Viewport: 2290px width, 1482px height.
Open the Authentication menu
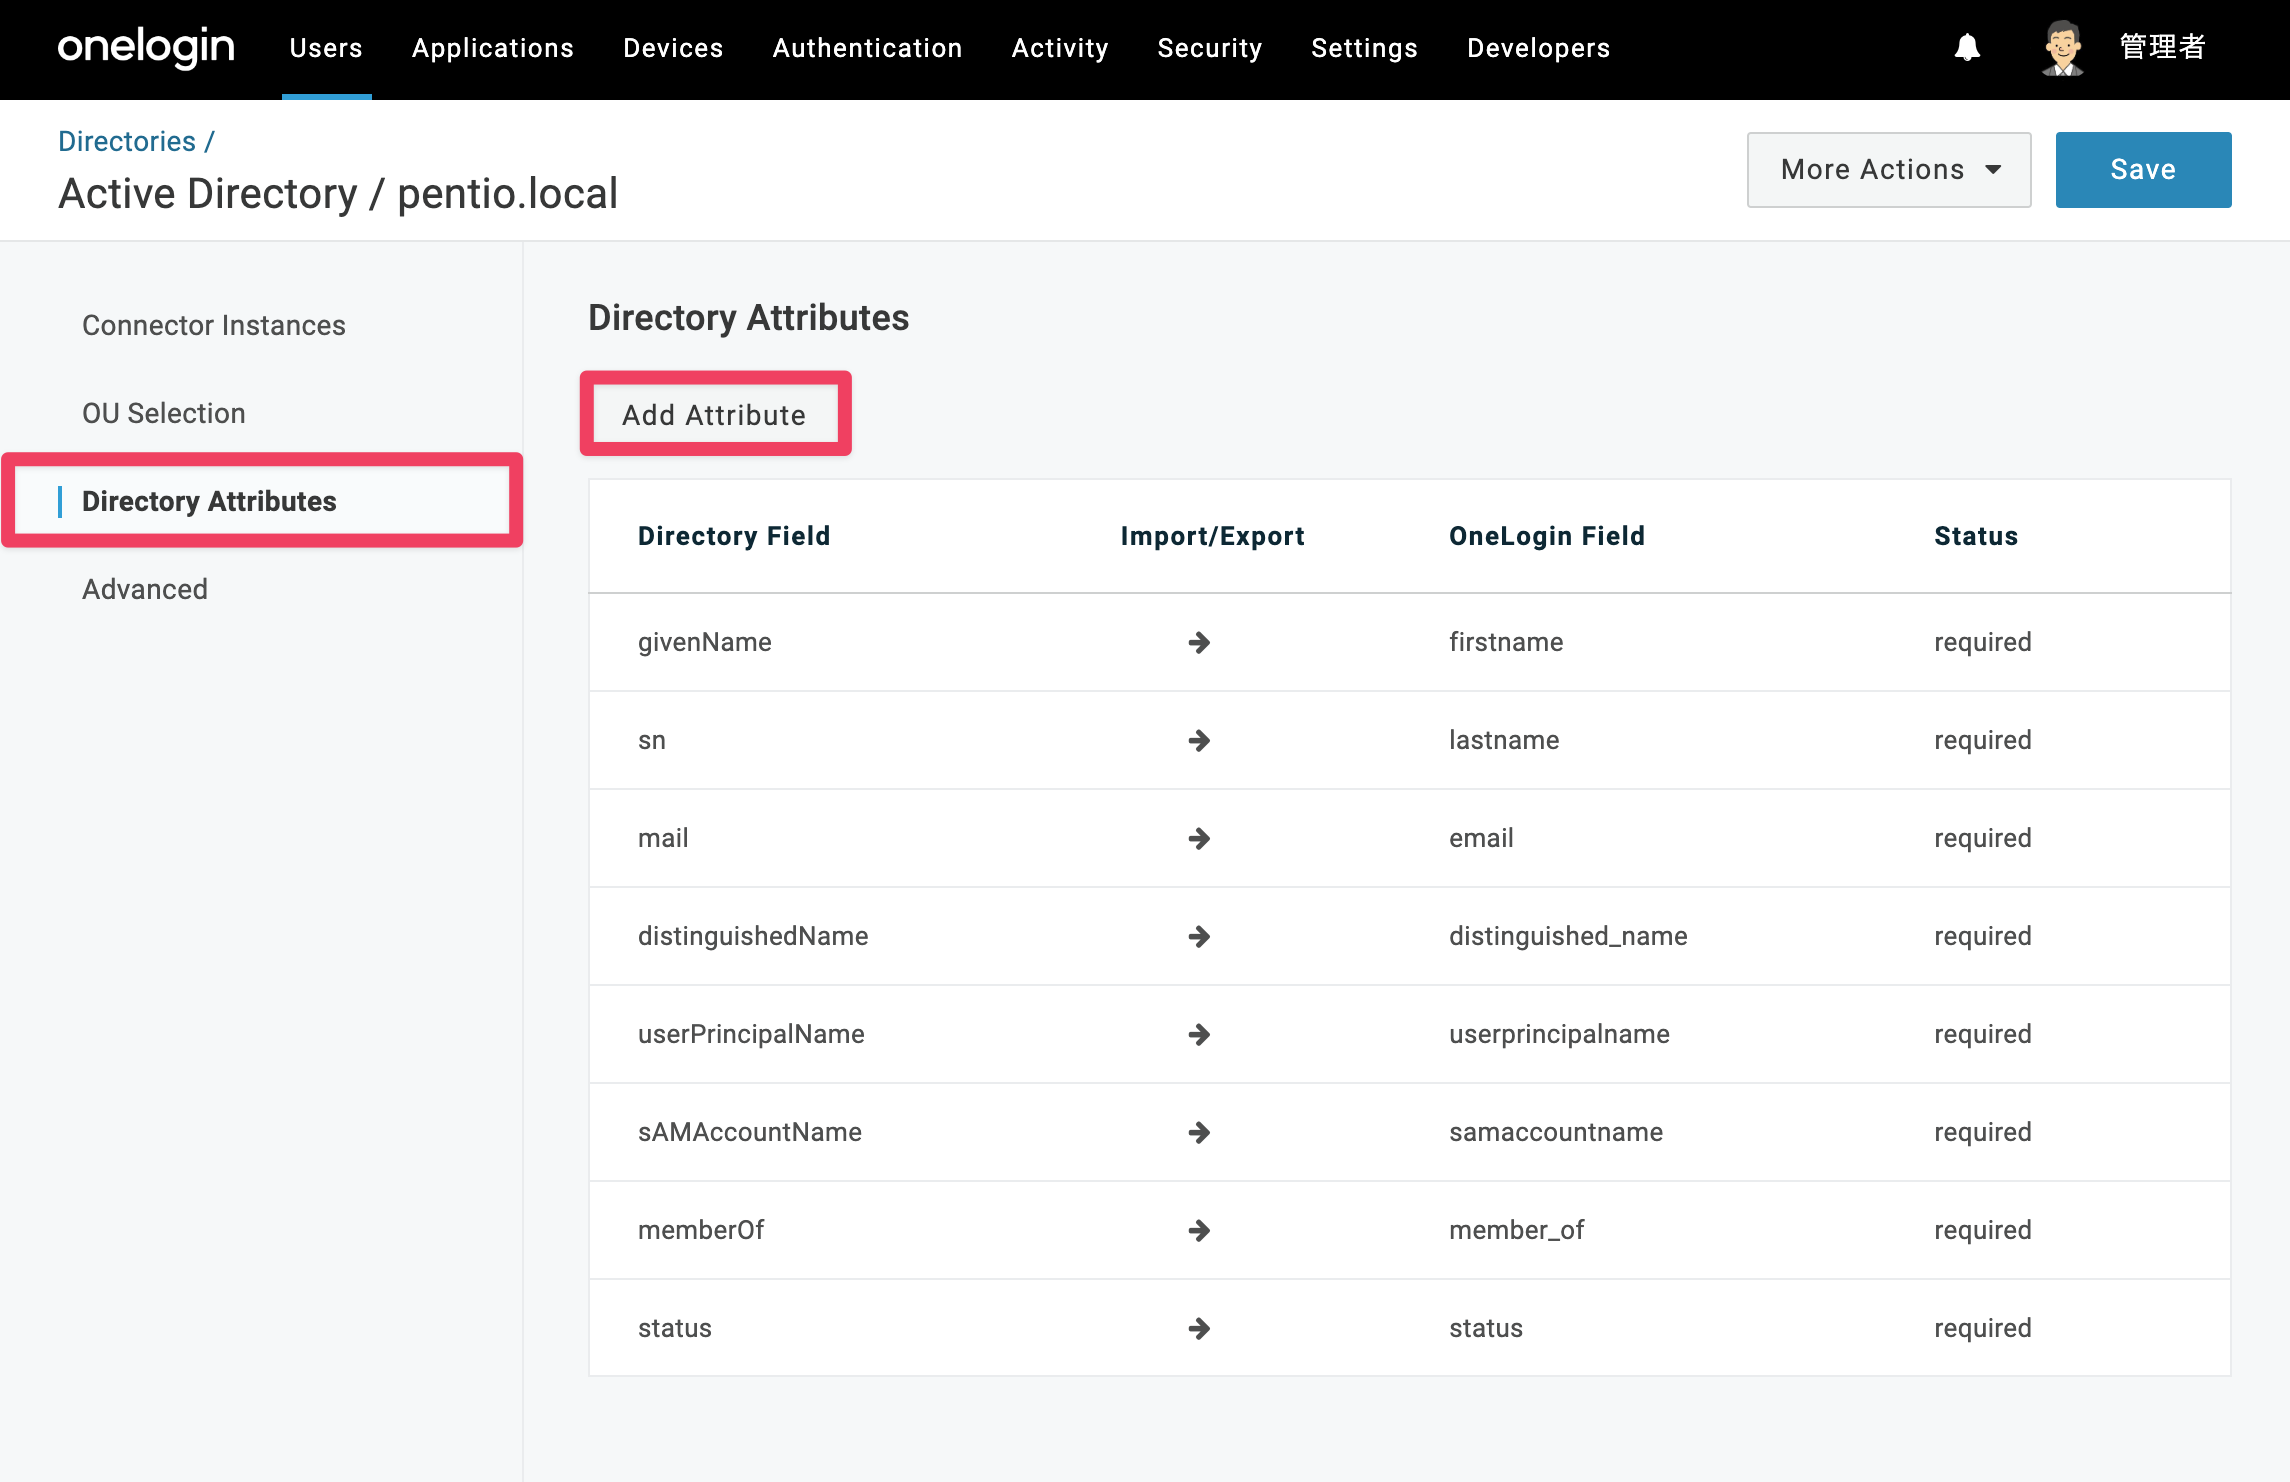[867, 48]
